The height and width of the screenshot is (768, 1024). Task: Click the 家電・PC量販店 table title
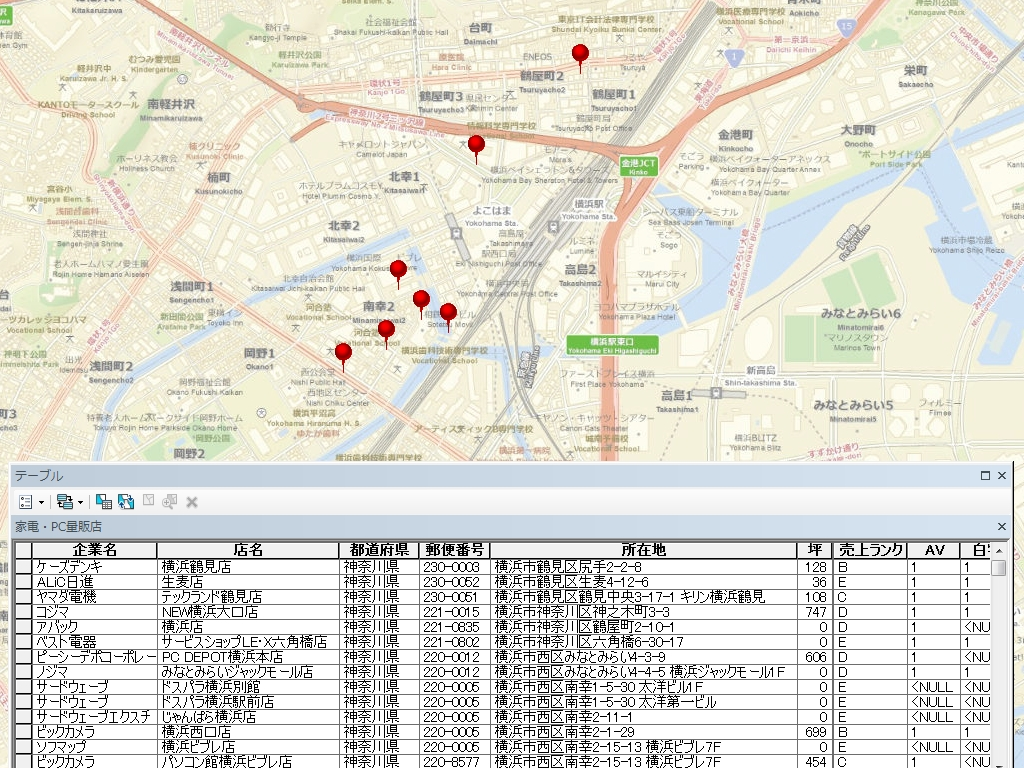59,526
